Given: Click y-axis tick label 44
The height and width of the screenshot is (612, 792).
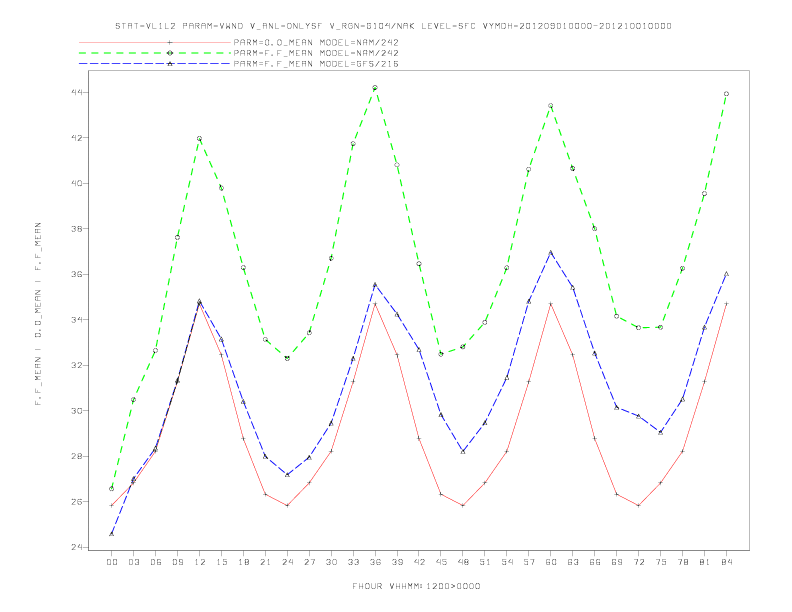Looking at the screenshot, I should (x=78, y=92).
